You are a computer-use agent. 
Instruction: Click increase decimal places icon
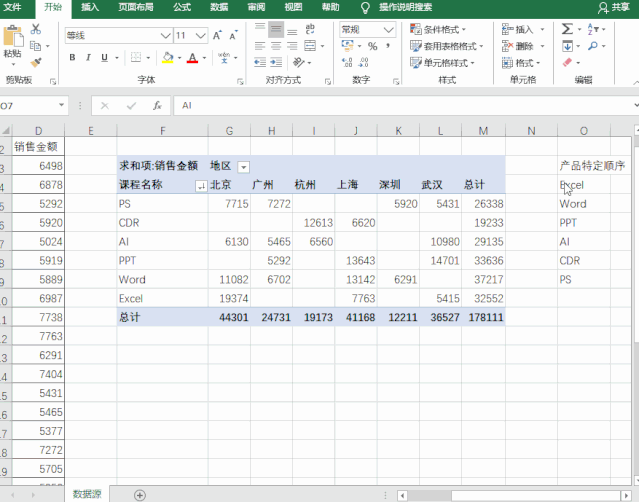click(x=347, y=62)
